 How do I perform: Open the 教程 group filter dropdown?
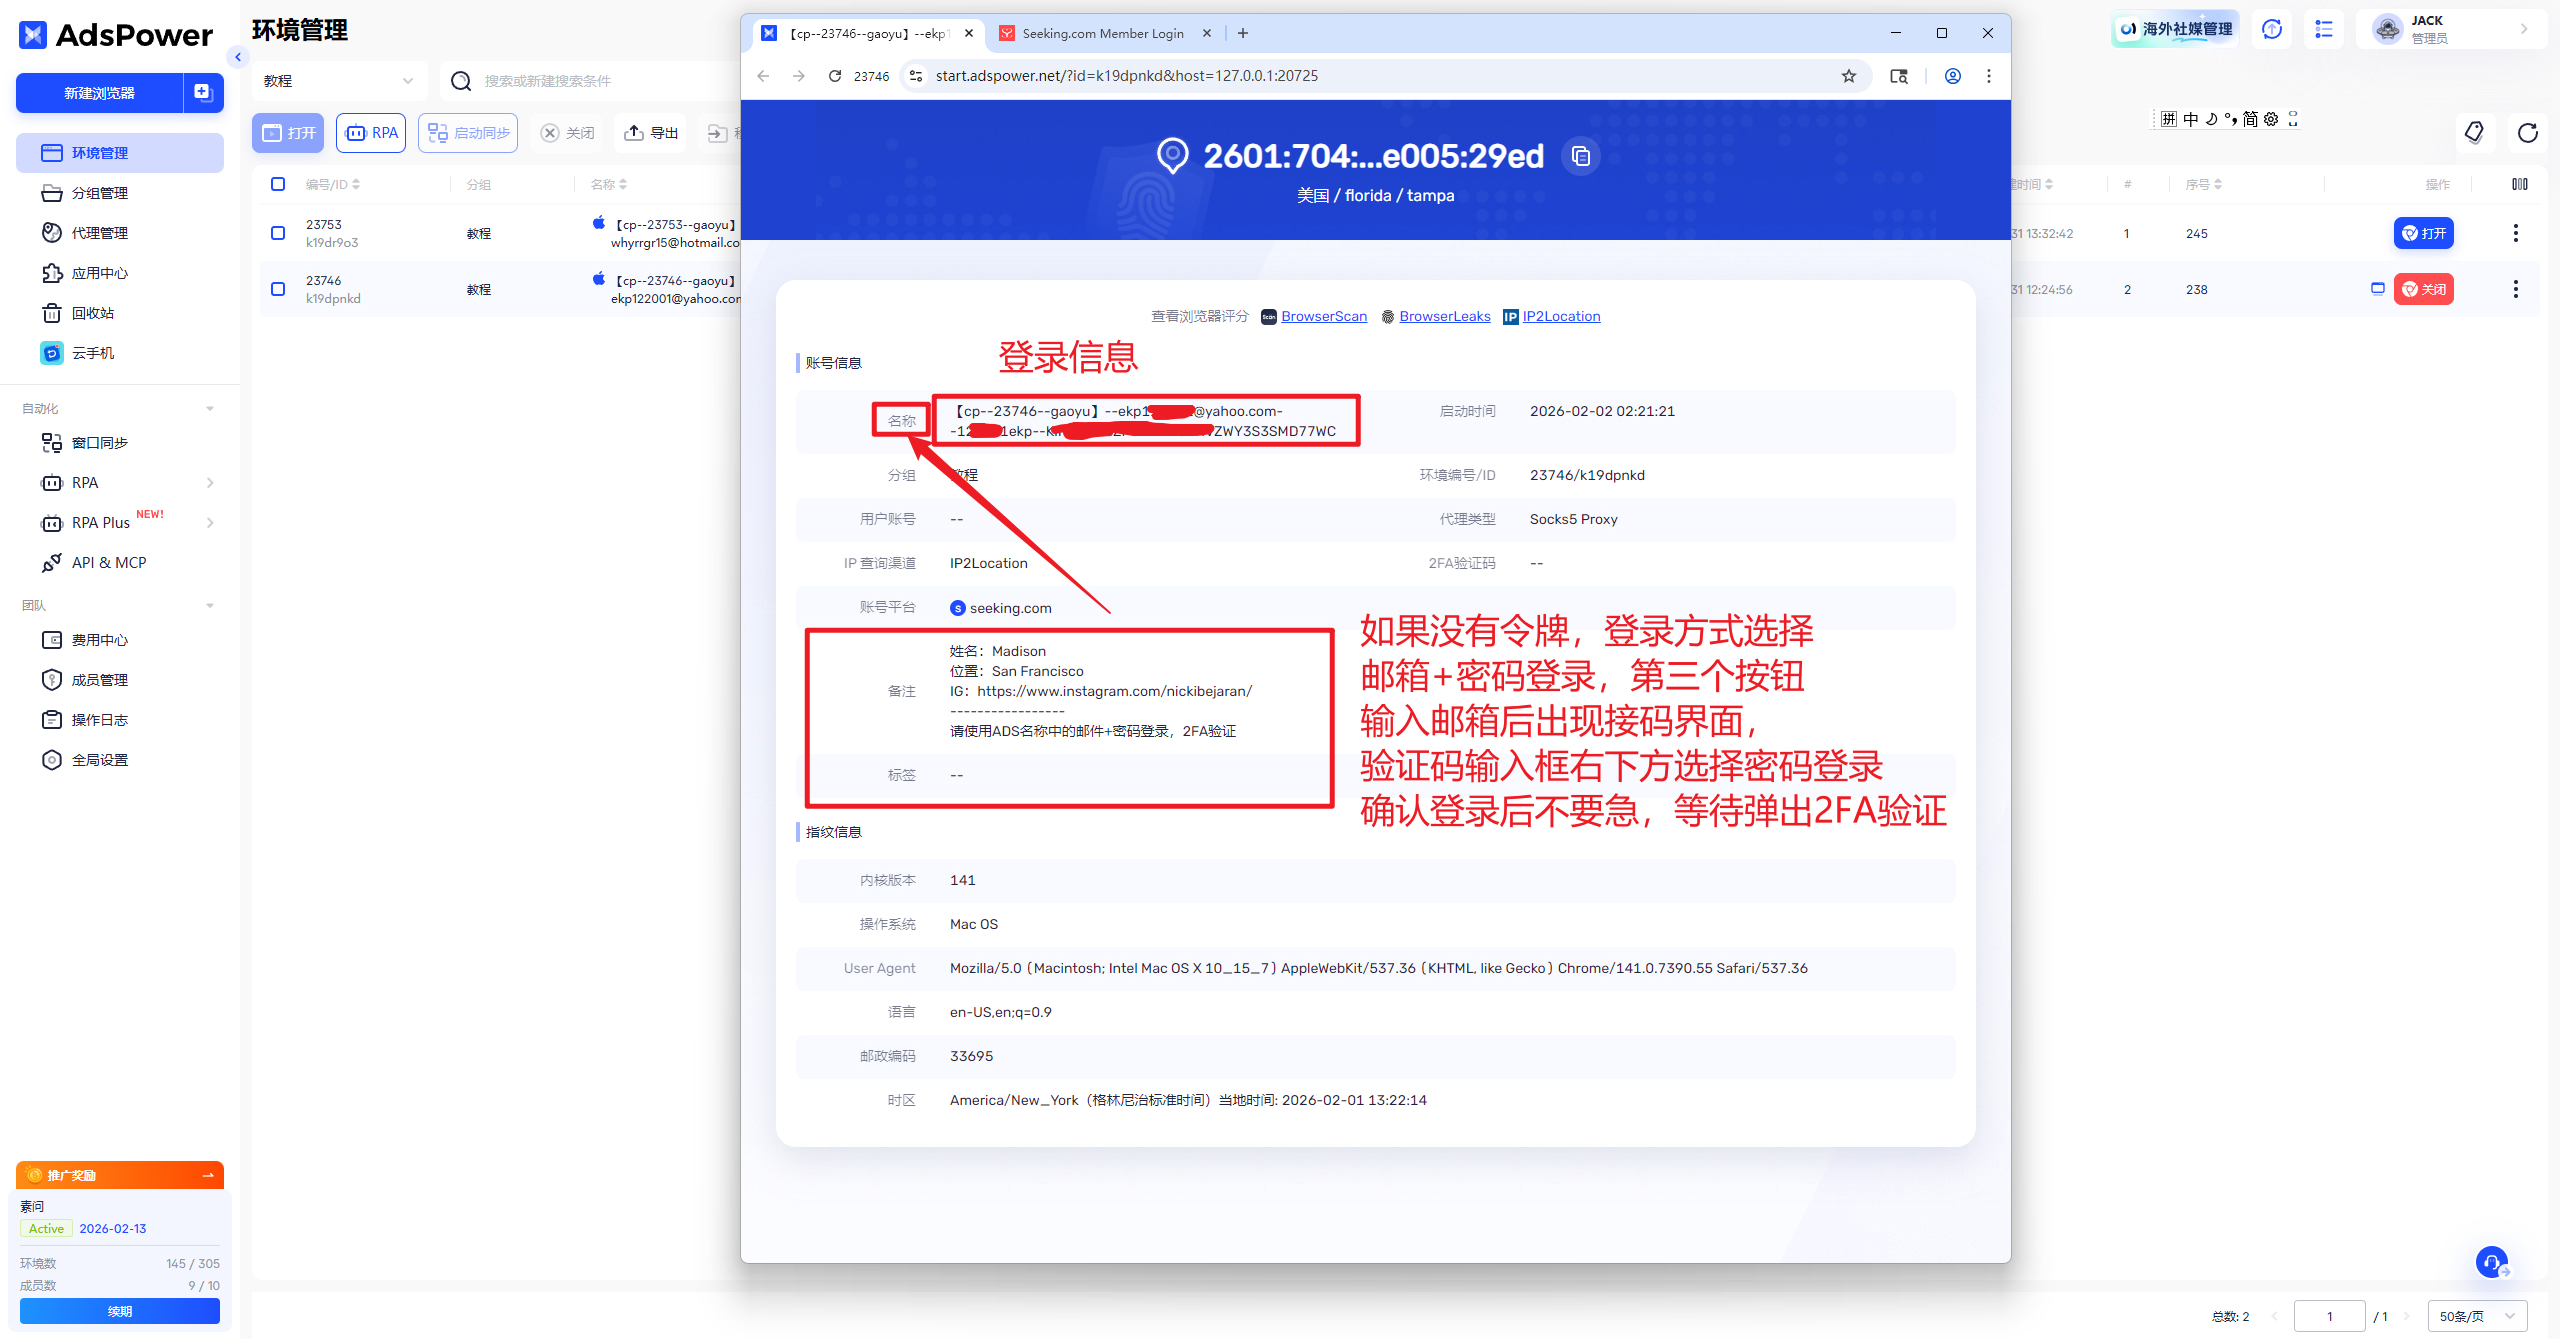pos(338,81)
